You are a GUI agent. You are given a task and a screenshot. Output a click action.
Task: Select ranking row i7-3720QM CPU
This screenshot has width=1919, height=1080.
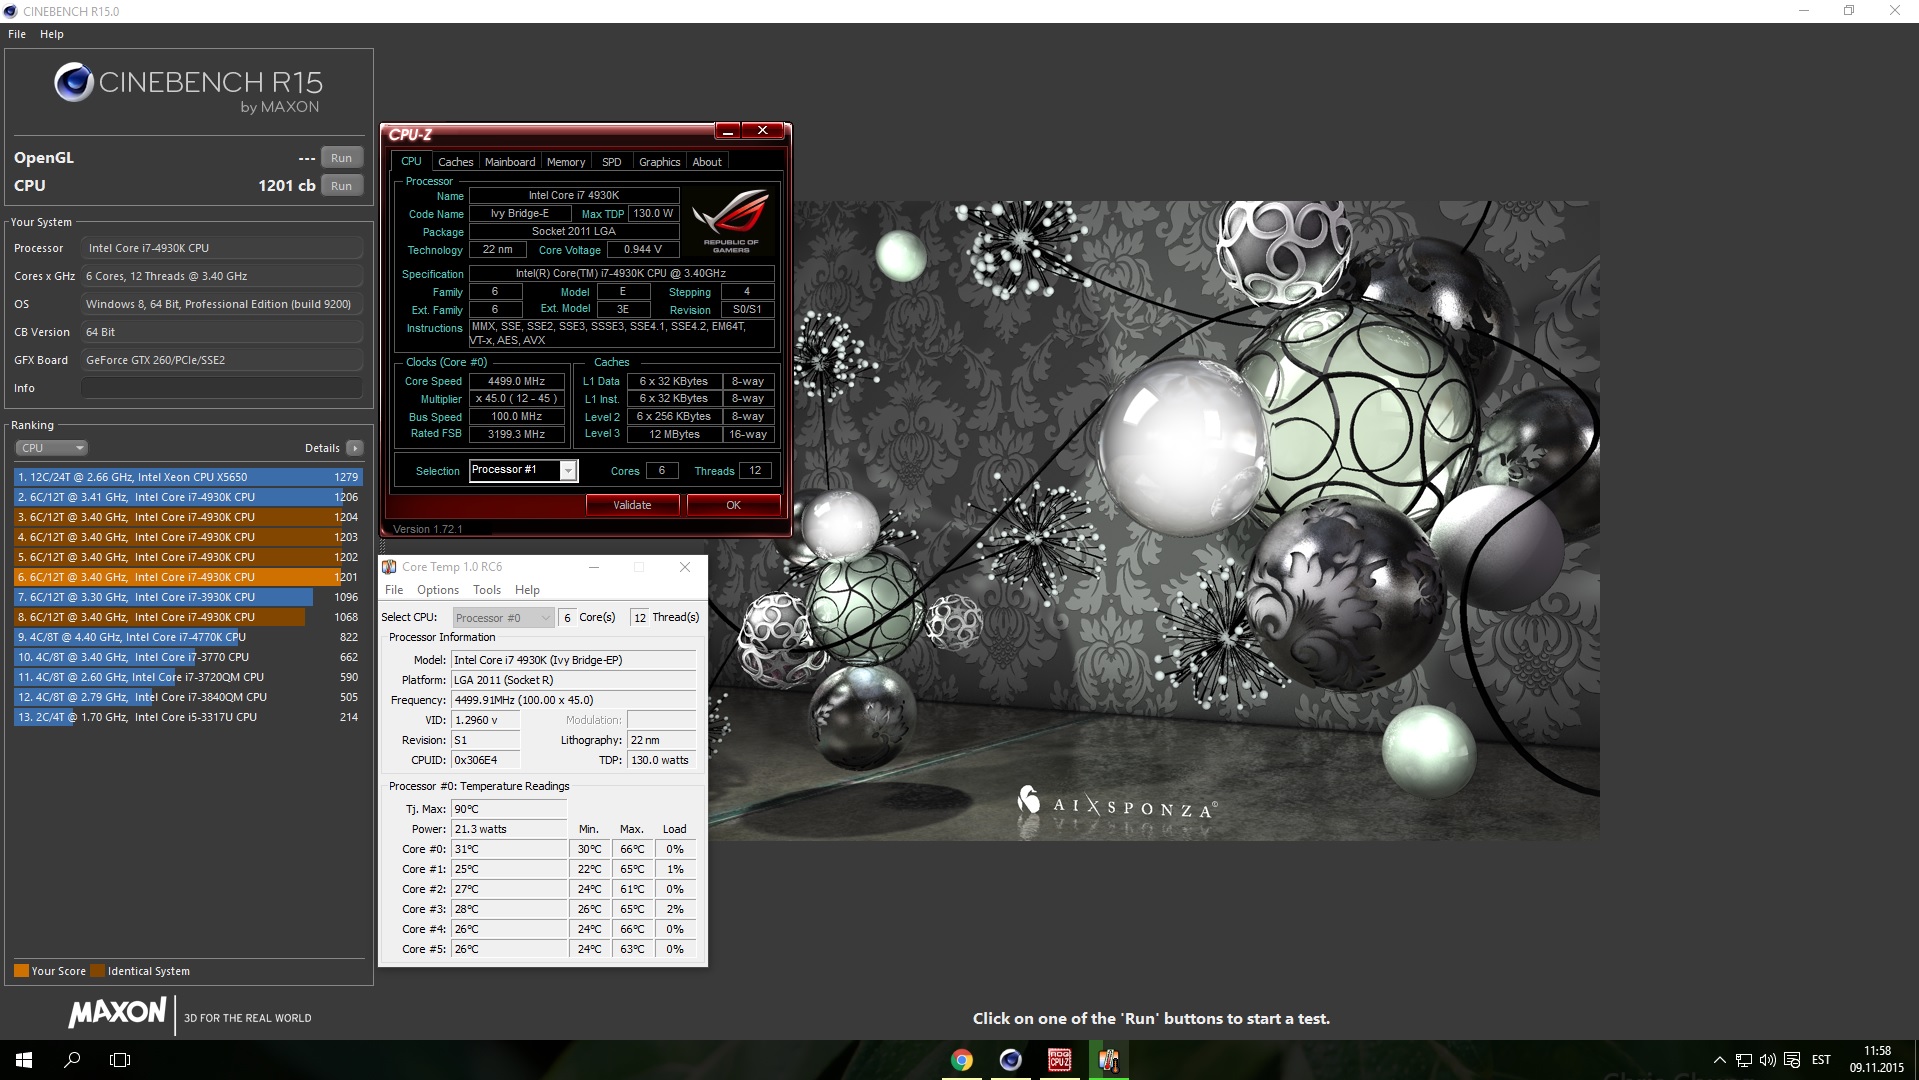[188, 677]
